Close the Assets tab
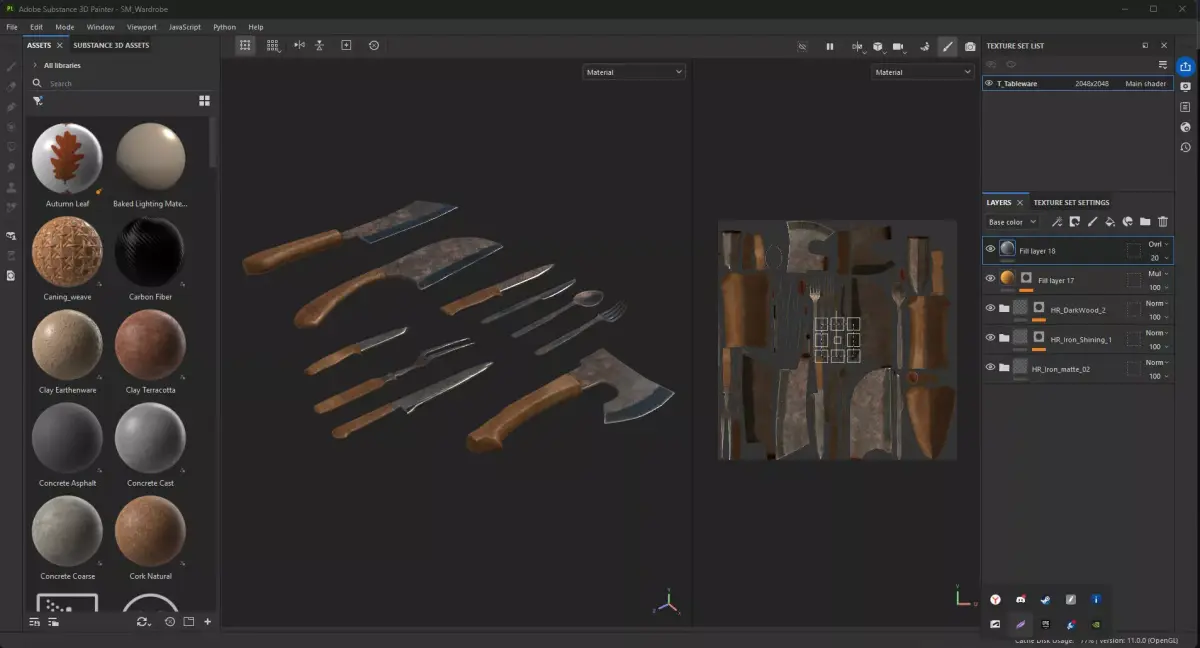Viewport: 1200px width, 648px height. tap(59, 45)
